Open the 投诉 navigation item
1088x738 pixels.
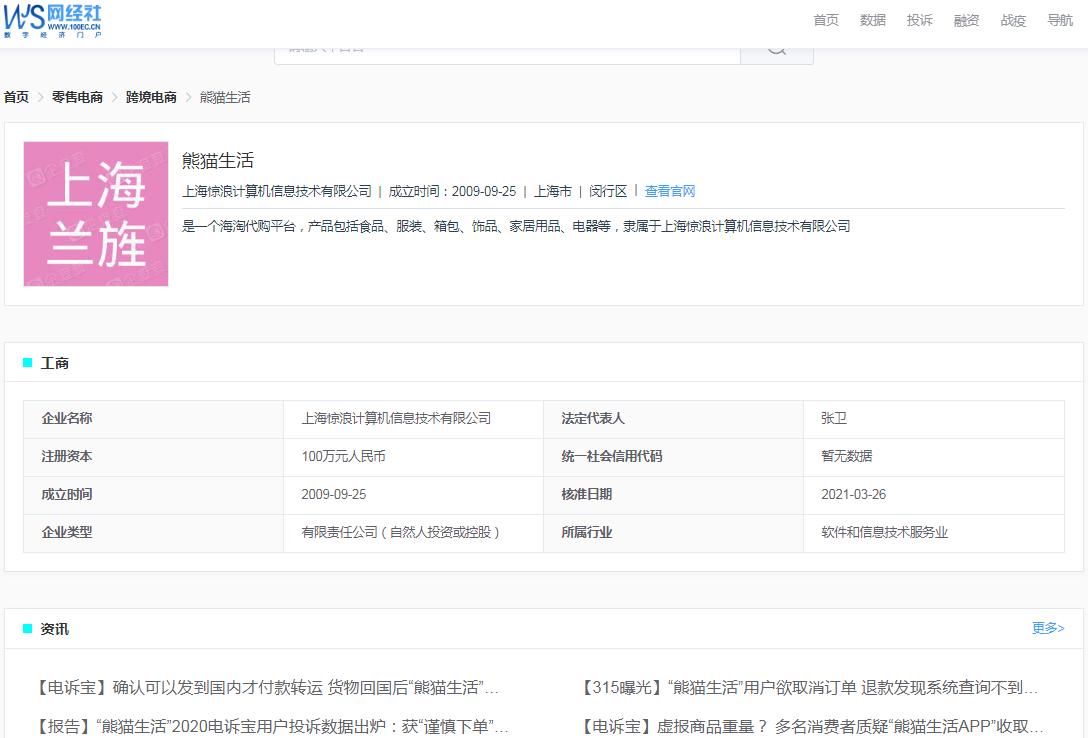point(919,19)
